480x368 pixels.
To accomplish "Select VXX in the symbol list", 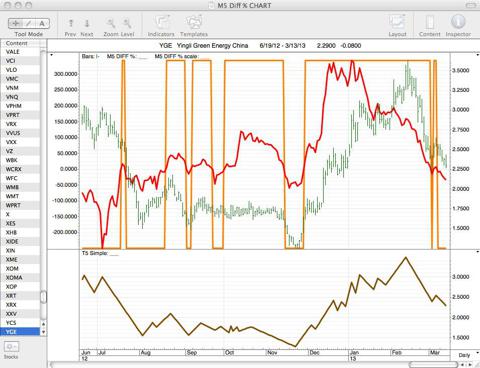I will (20, 142).
